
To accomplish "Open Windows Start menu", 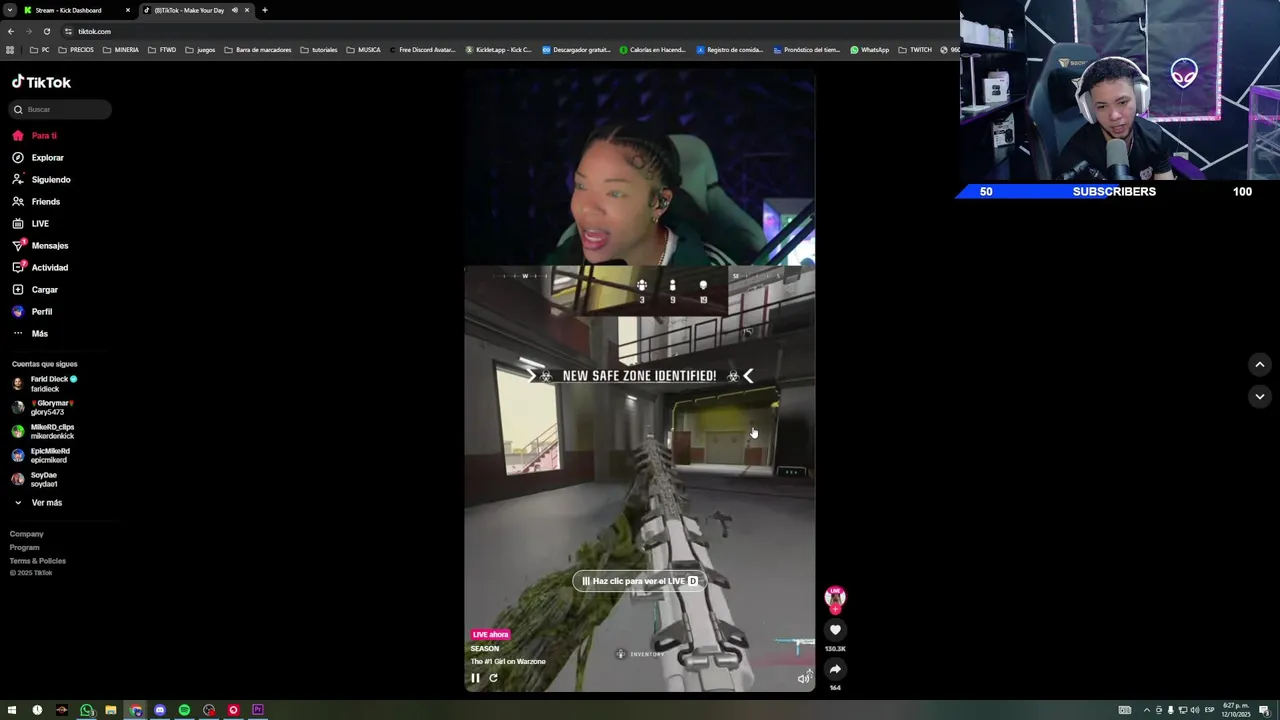I will pos(12,710).
